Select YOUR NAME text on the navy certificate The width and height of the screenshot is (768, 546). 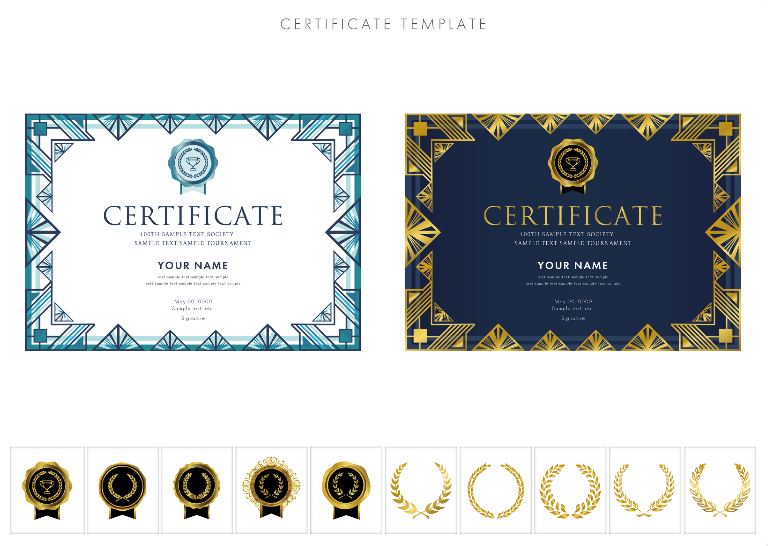click(573, 265)
